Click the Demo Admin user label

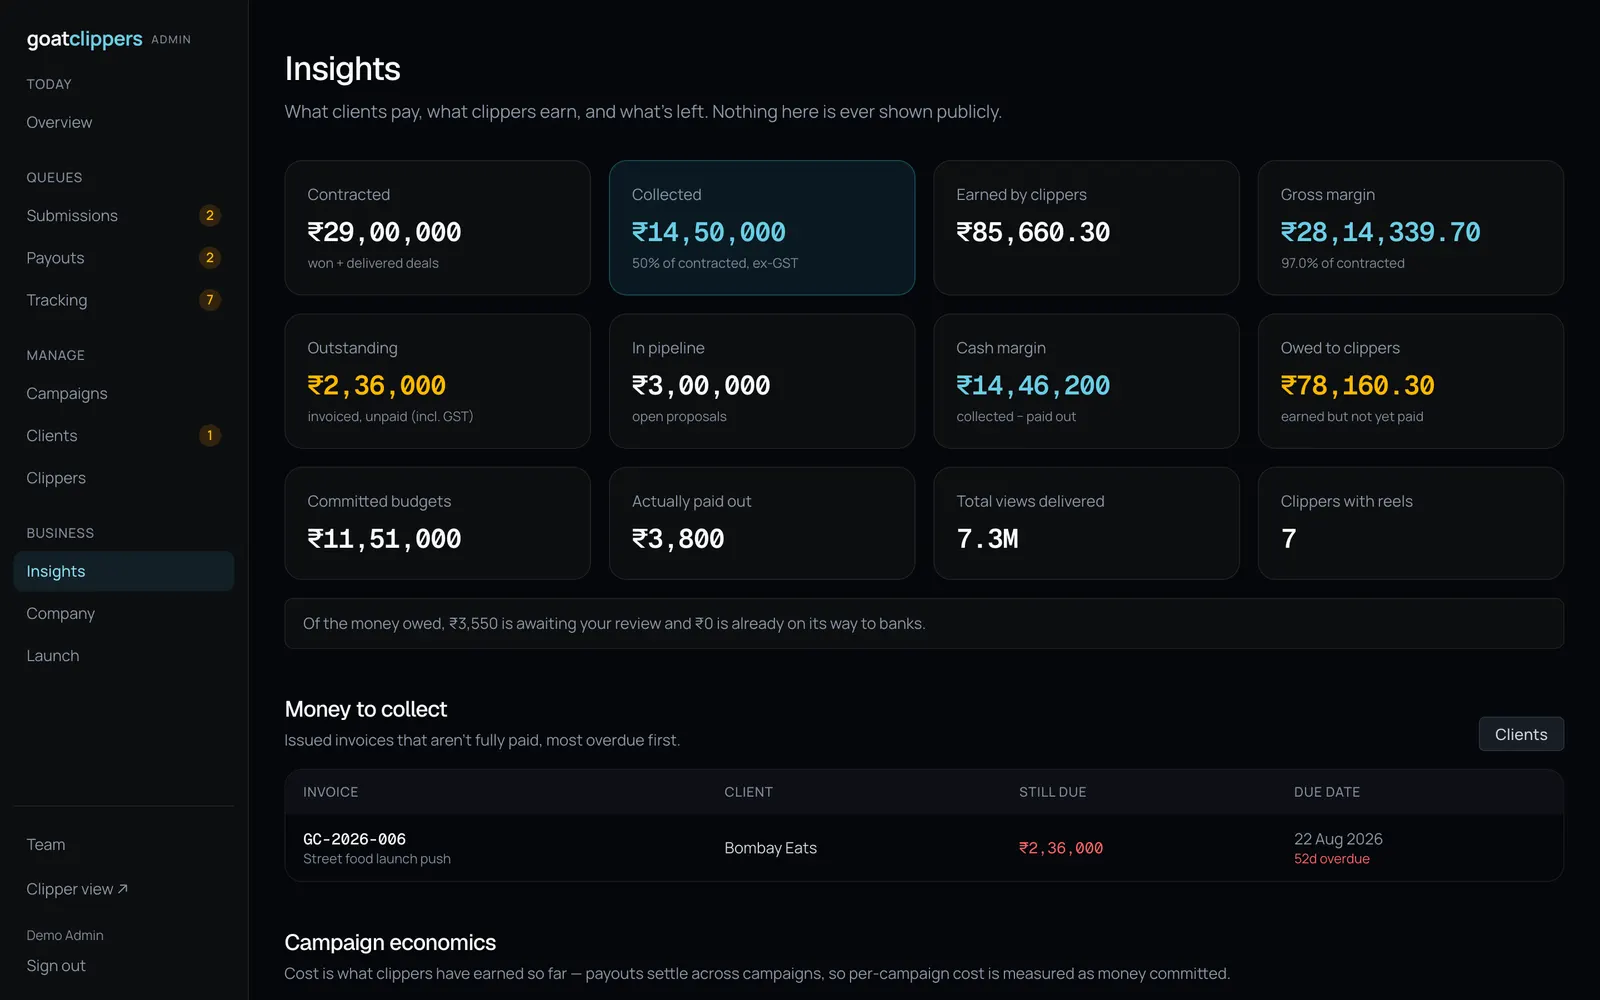[x=65, y=935]
